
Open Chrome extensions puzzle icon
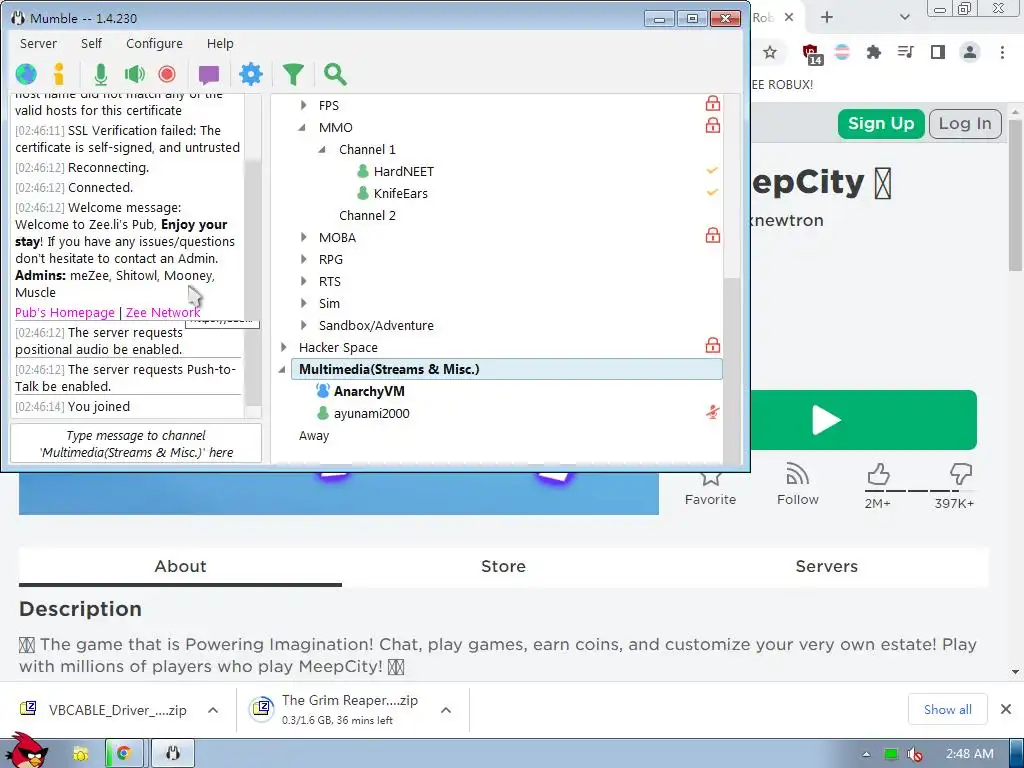[x=873, y=52]
